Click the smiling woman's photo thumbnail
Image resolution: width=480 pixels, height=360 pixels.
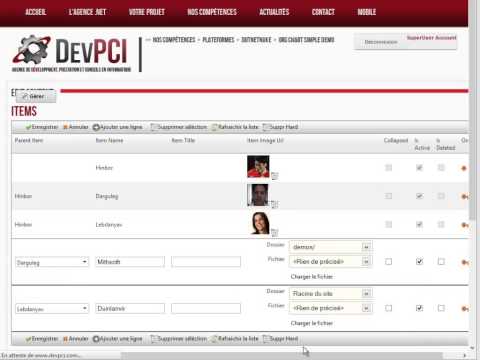(260, 223)
